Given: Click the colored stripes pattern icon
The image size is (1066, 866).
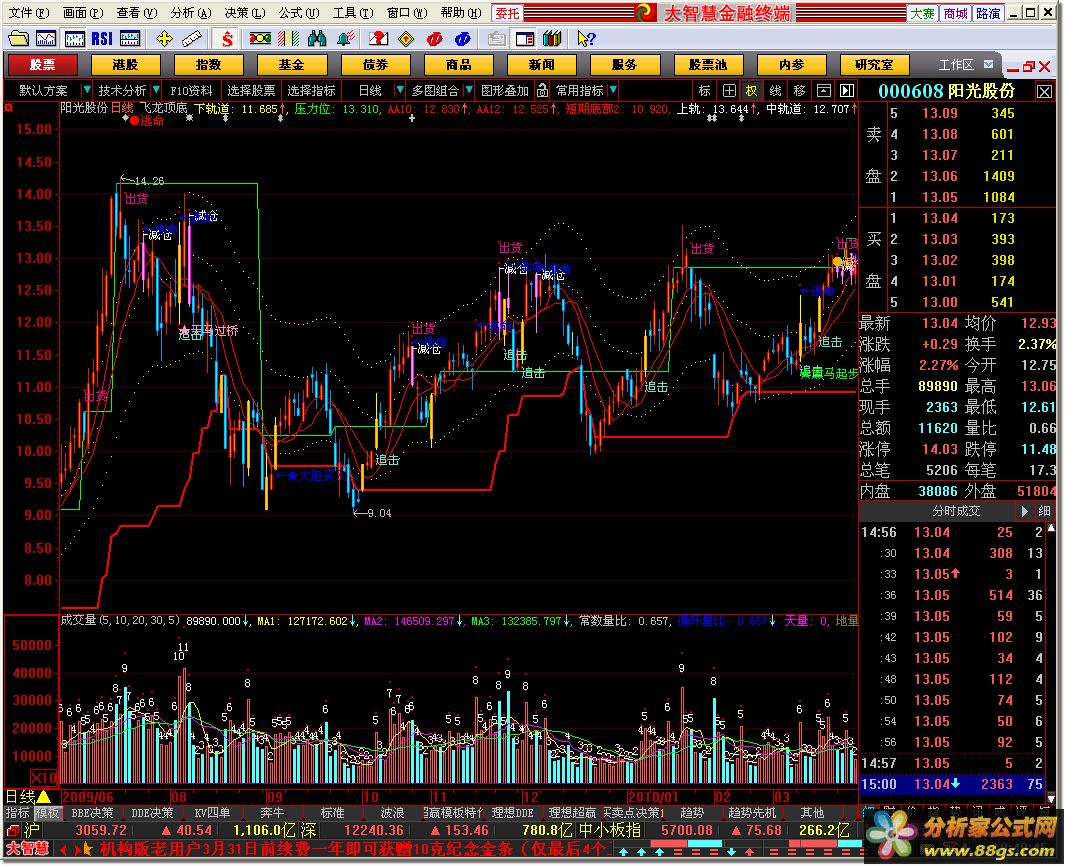Looking at the screenshot, I should pos(288,39).
